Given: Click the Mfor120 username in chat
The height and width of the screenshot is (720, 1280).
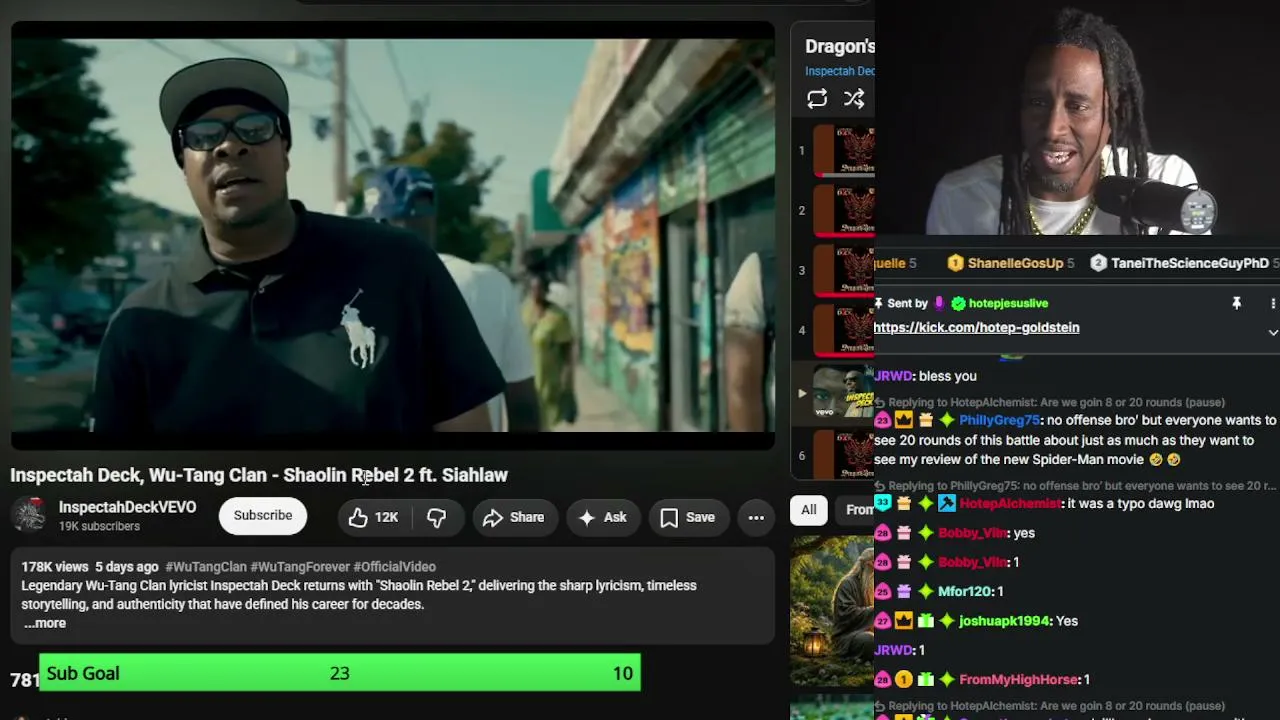Looking at the screenshot, I should [x=965, y=592].
